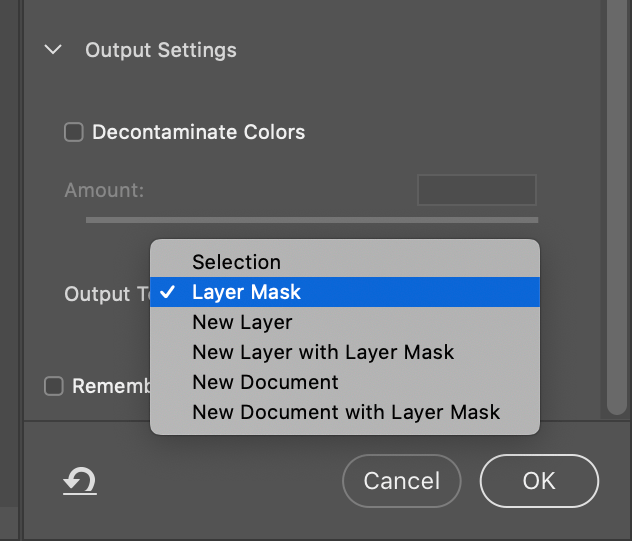Screen dimensions: 632x541
Task: Click the Amount slider track
Action: 312,219
